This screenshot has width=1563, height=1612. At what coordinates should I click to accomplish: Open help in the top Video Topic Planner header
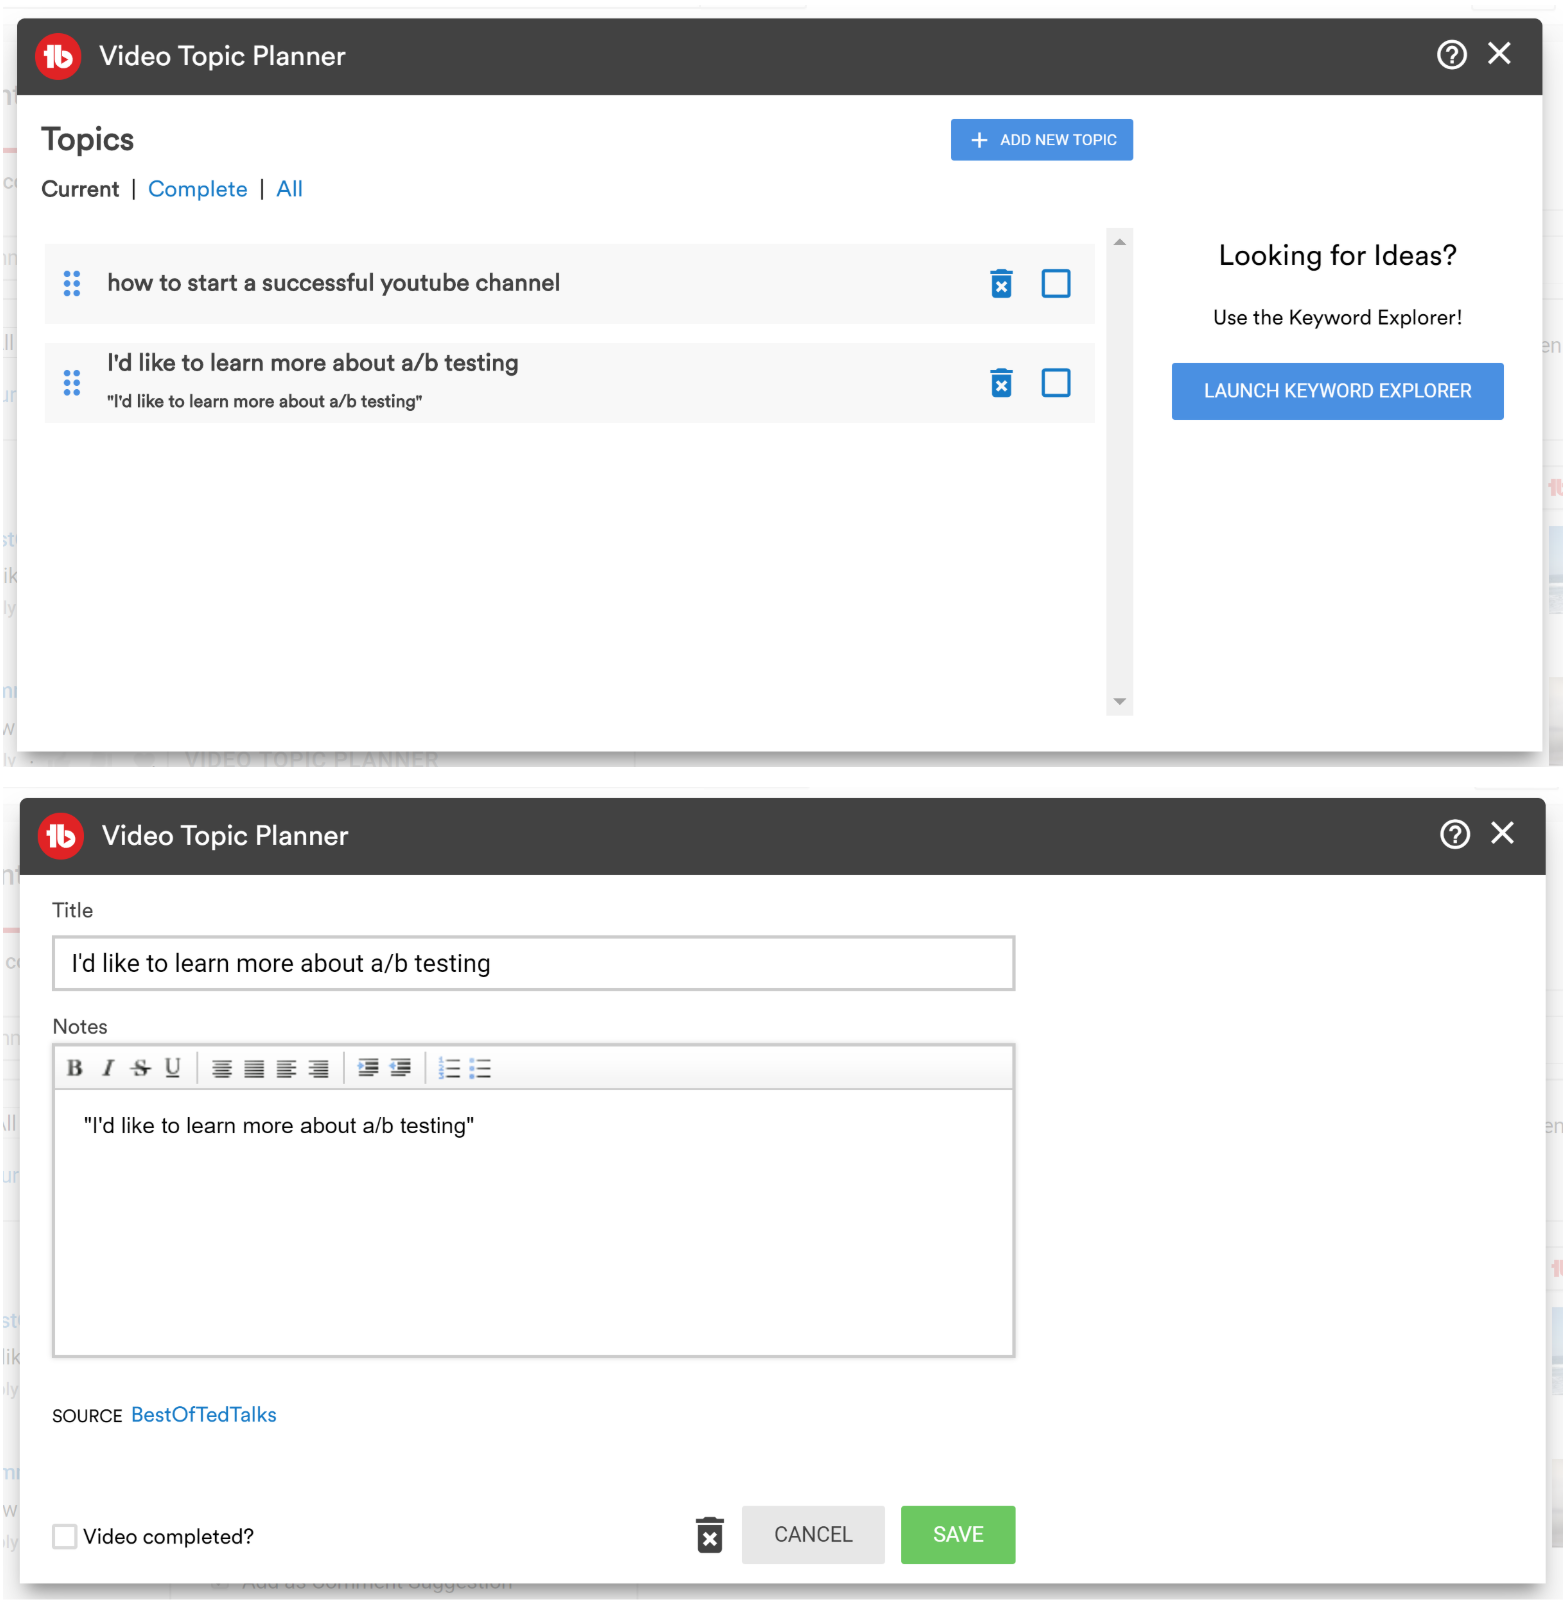pos(1451,55)
